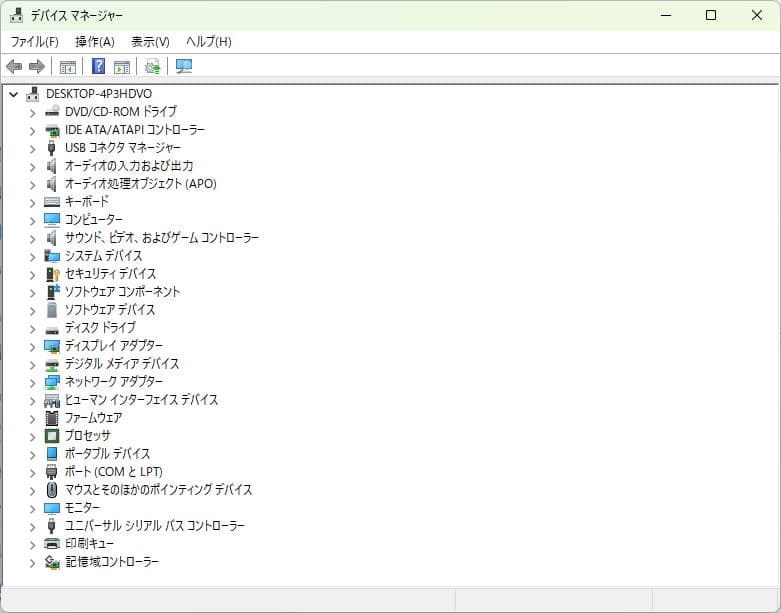
Task: Expand デジタル メディア デバイス chevron
Action: point(32,365)
